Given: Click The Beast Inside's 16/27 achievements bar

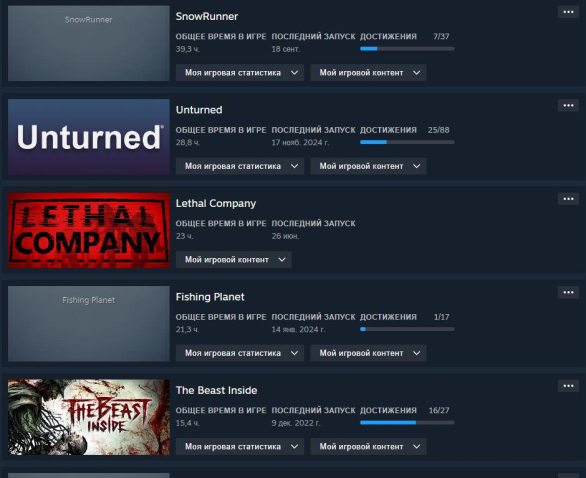Looking at the screenshot, I should [407, 422].
